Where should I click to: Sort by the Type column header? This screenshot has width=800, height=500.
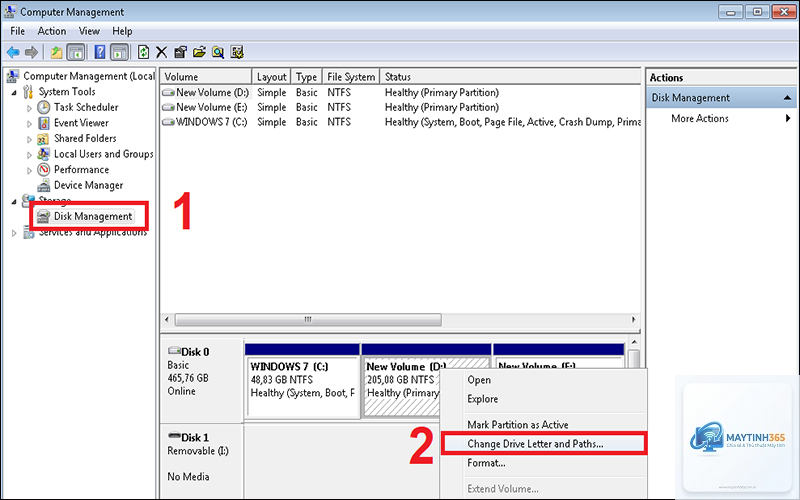[306, 77]
